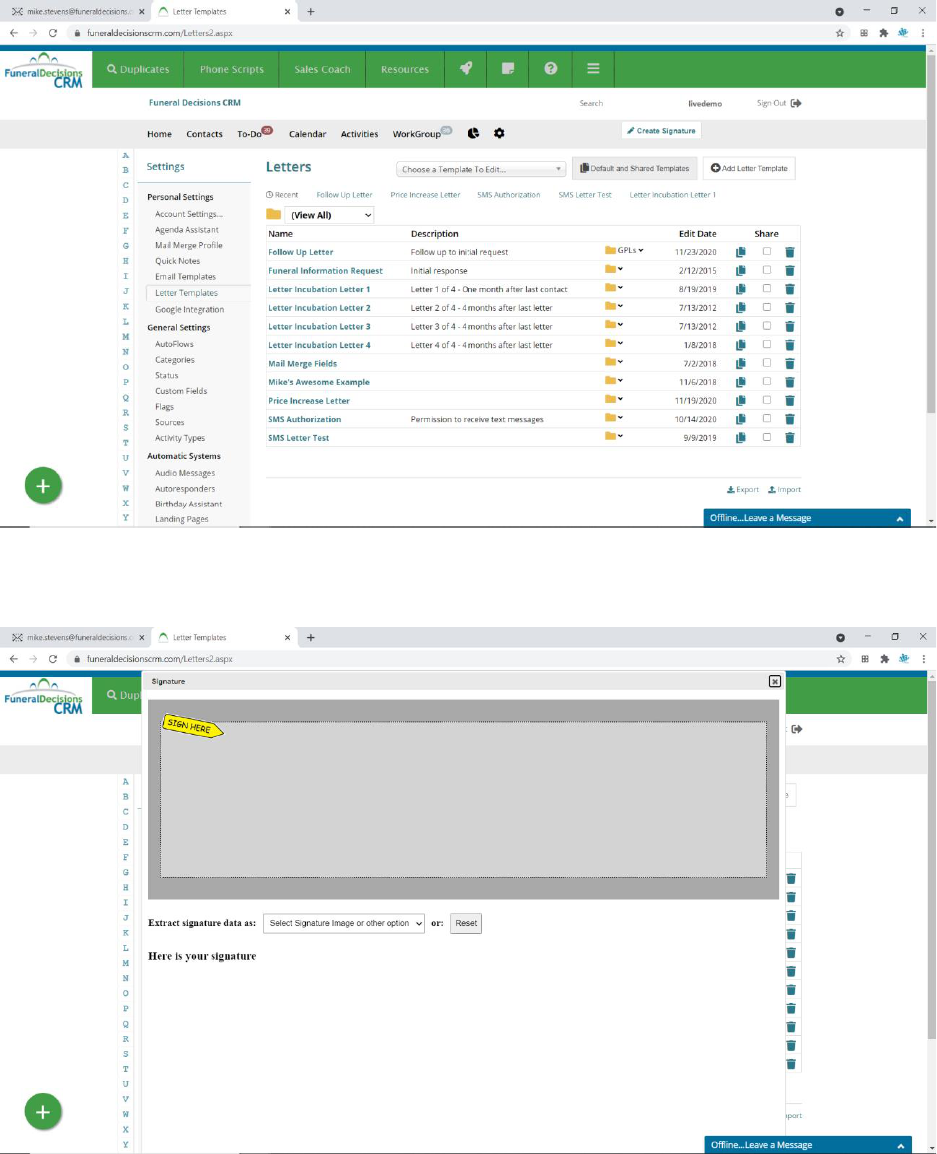The image size is (937, 1154).
Task: Switch to Phone Scripts tab
Action: (x=231, y=69)
